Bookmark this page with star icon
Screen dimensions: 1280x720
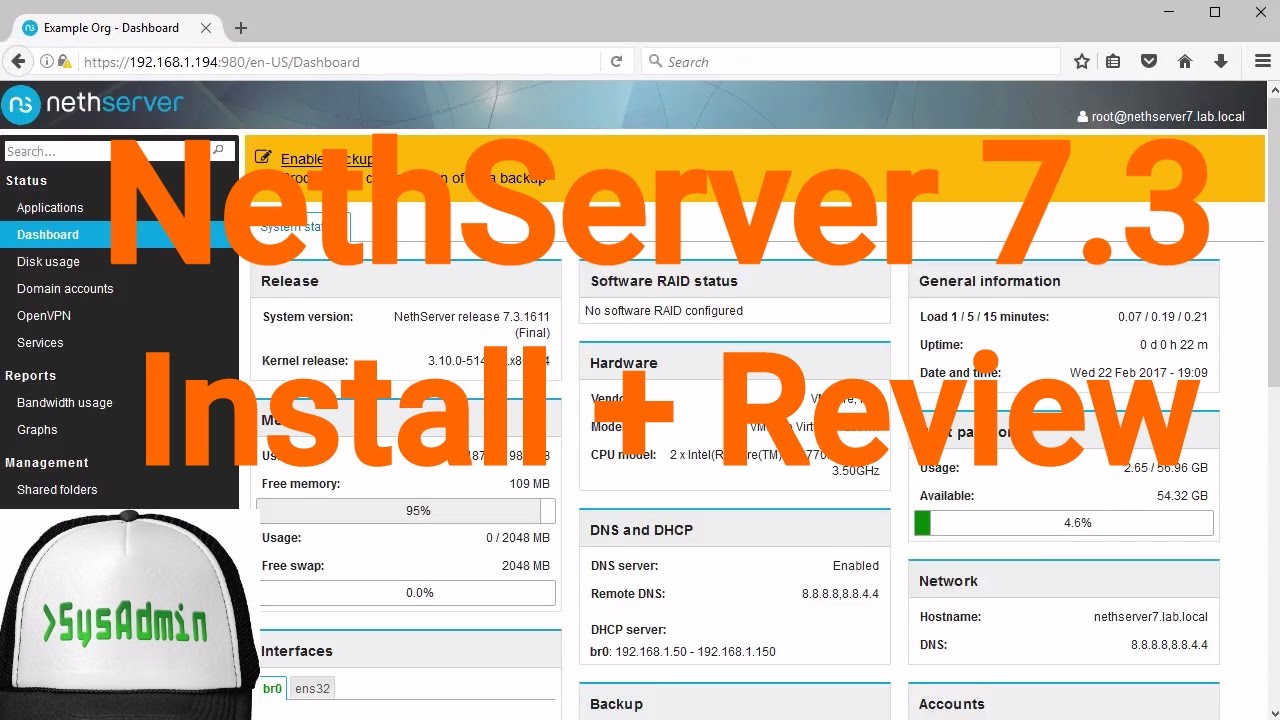[1082, 61]
